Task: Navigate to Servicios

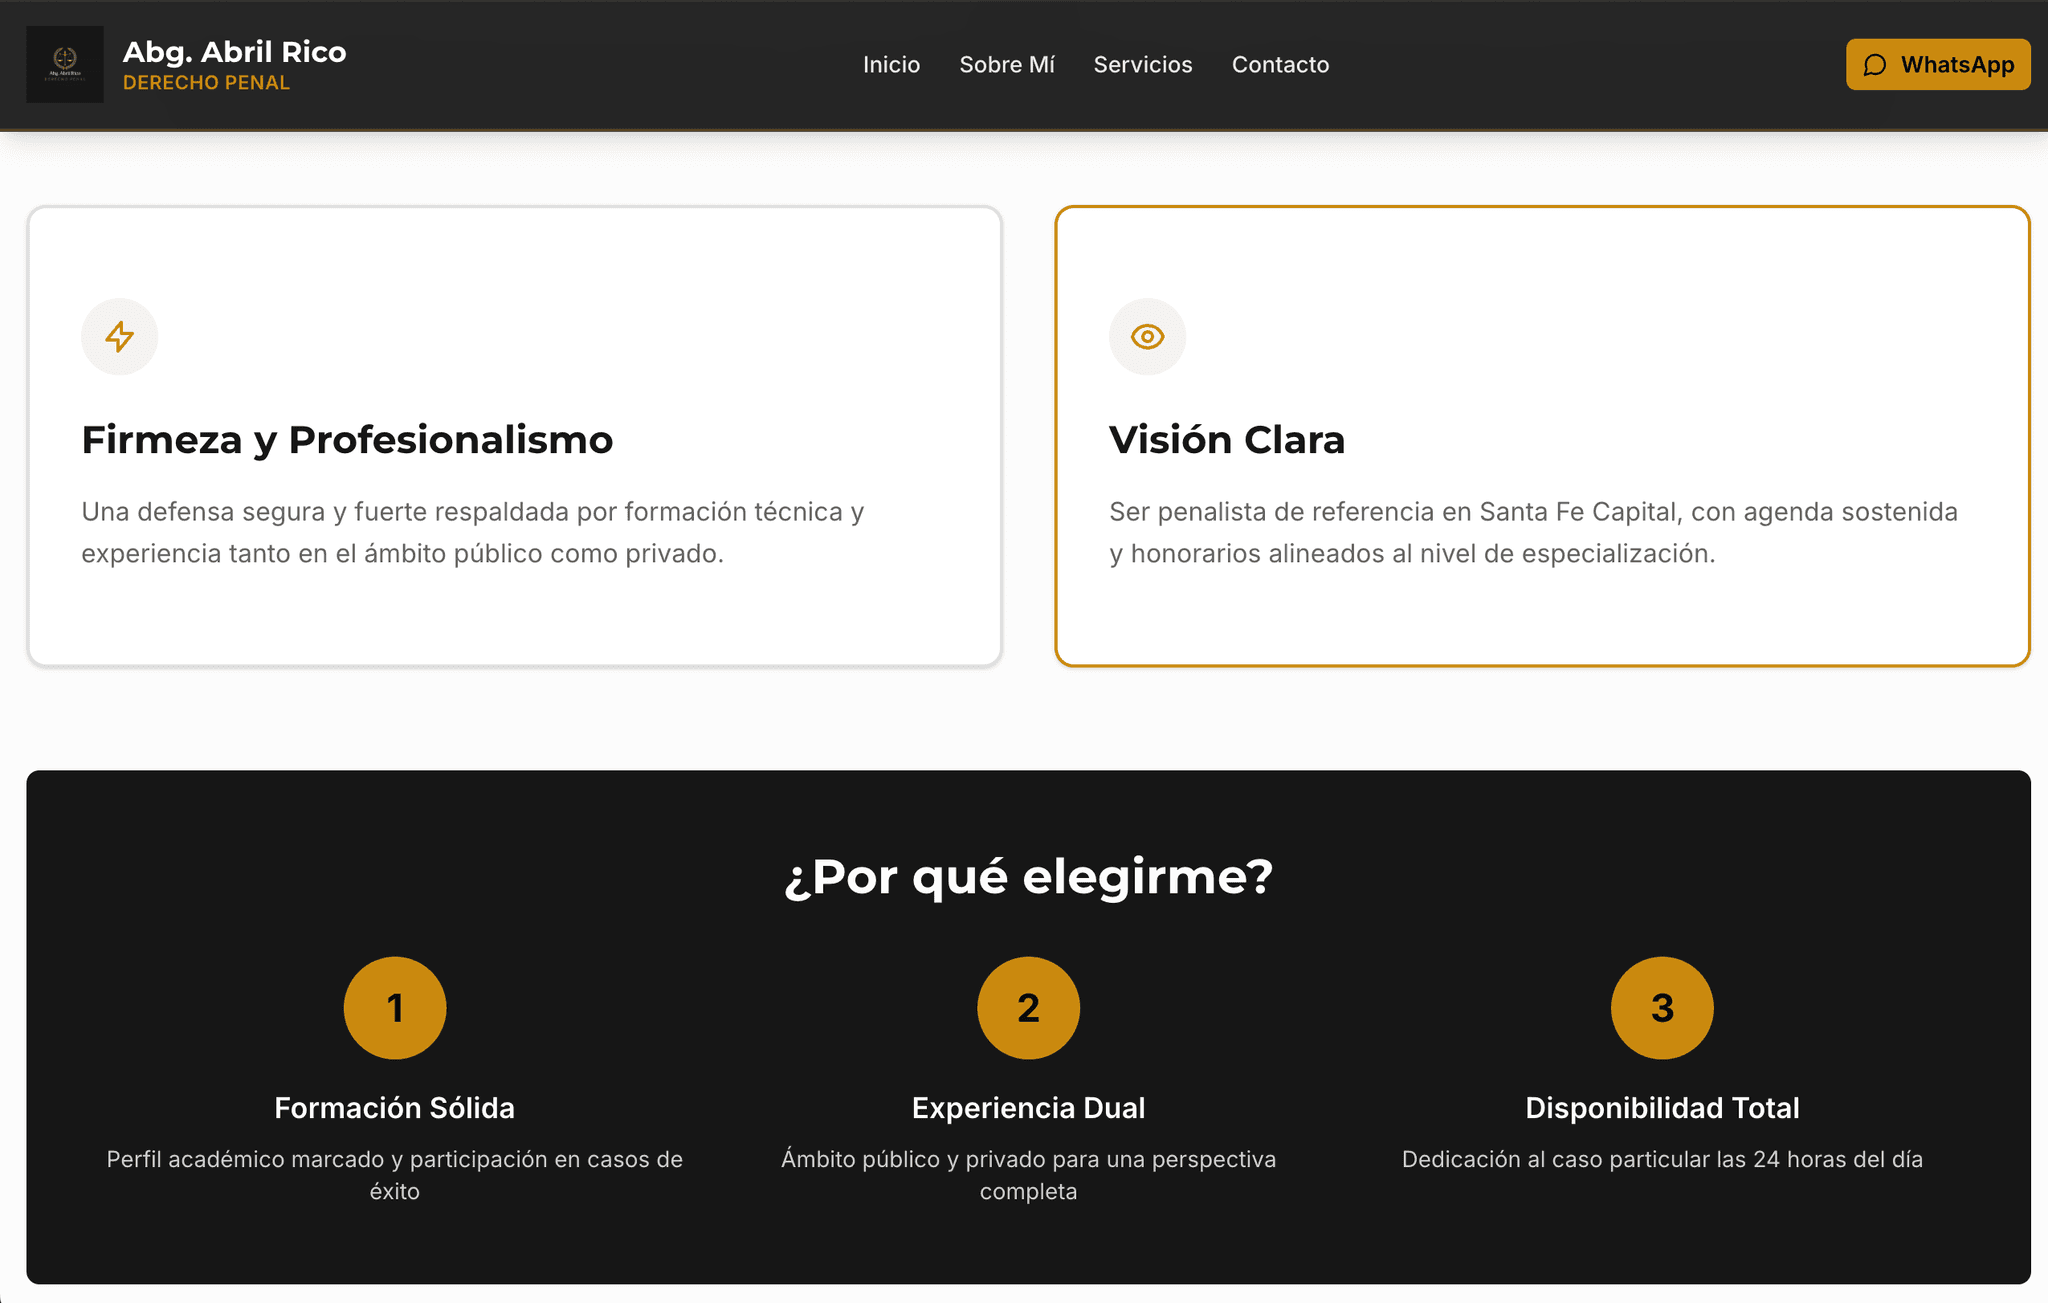Action: [x=1142, y=65]
